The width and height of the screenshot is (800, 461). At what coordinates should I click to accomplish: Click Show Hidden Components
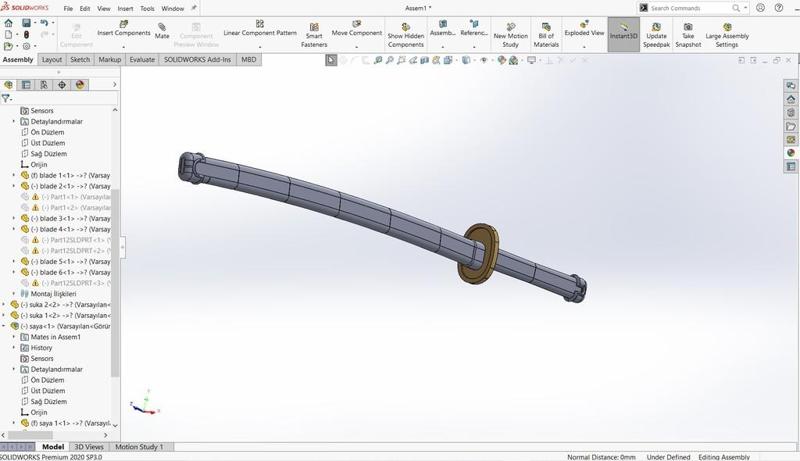(406, 35)
